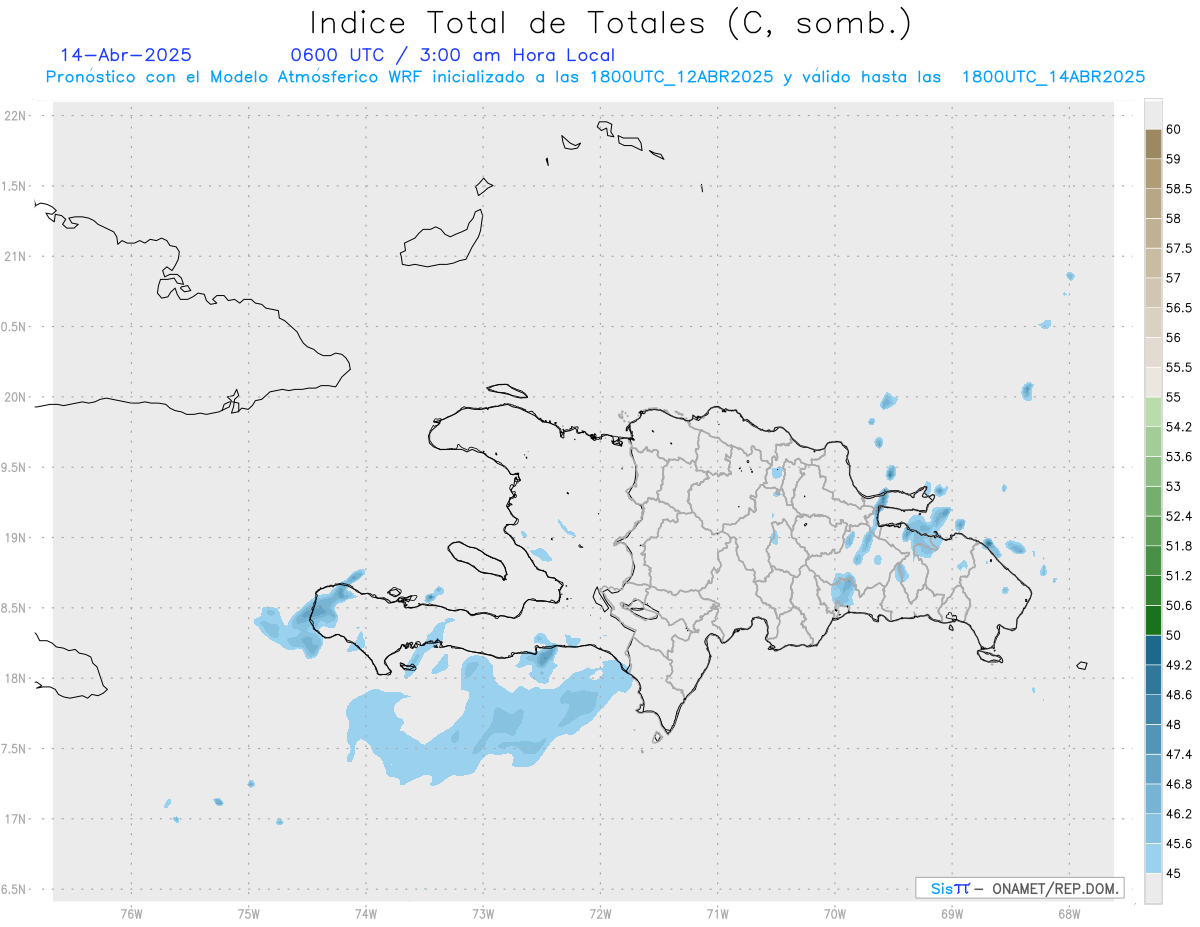Click the colorbar value '49.2'
This screenshot has width=1200, height=927.
click(x=1178, y=665)
